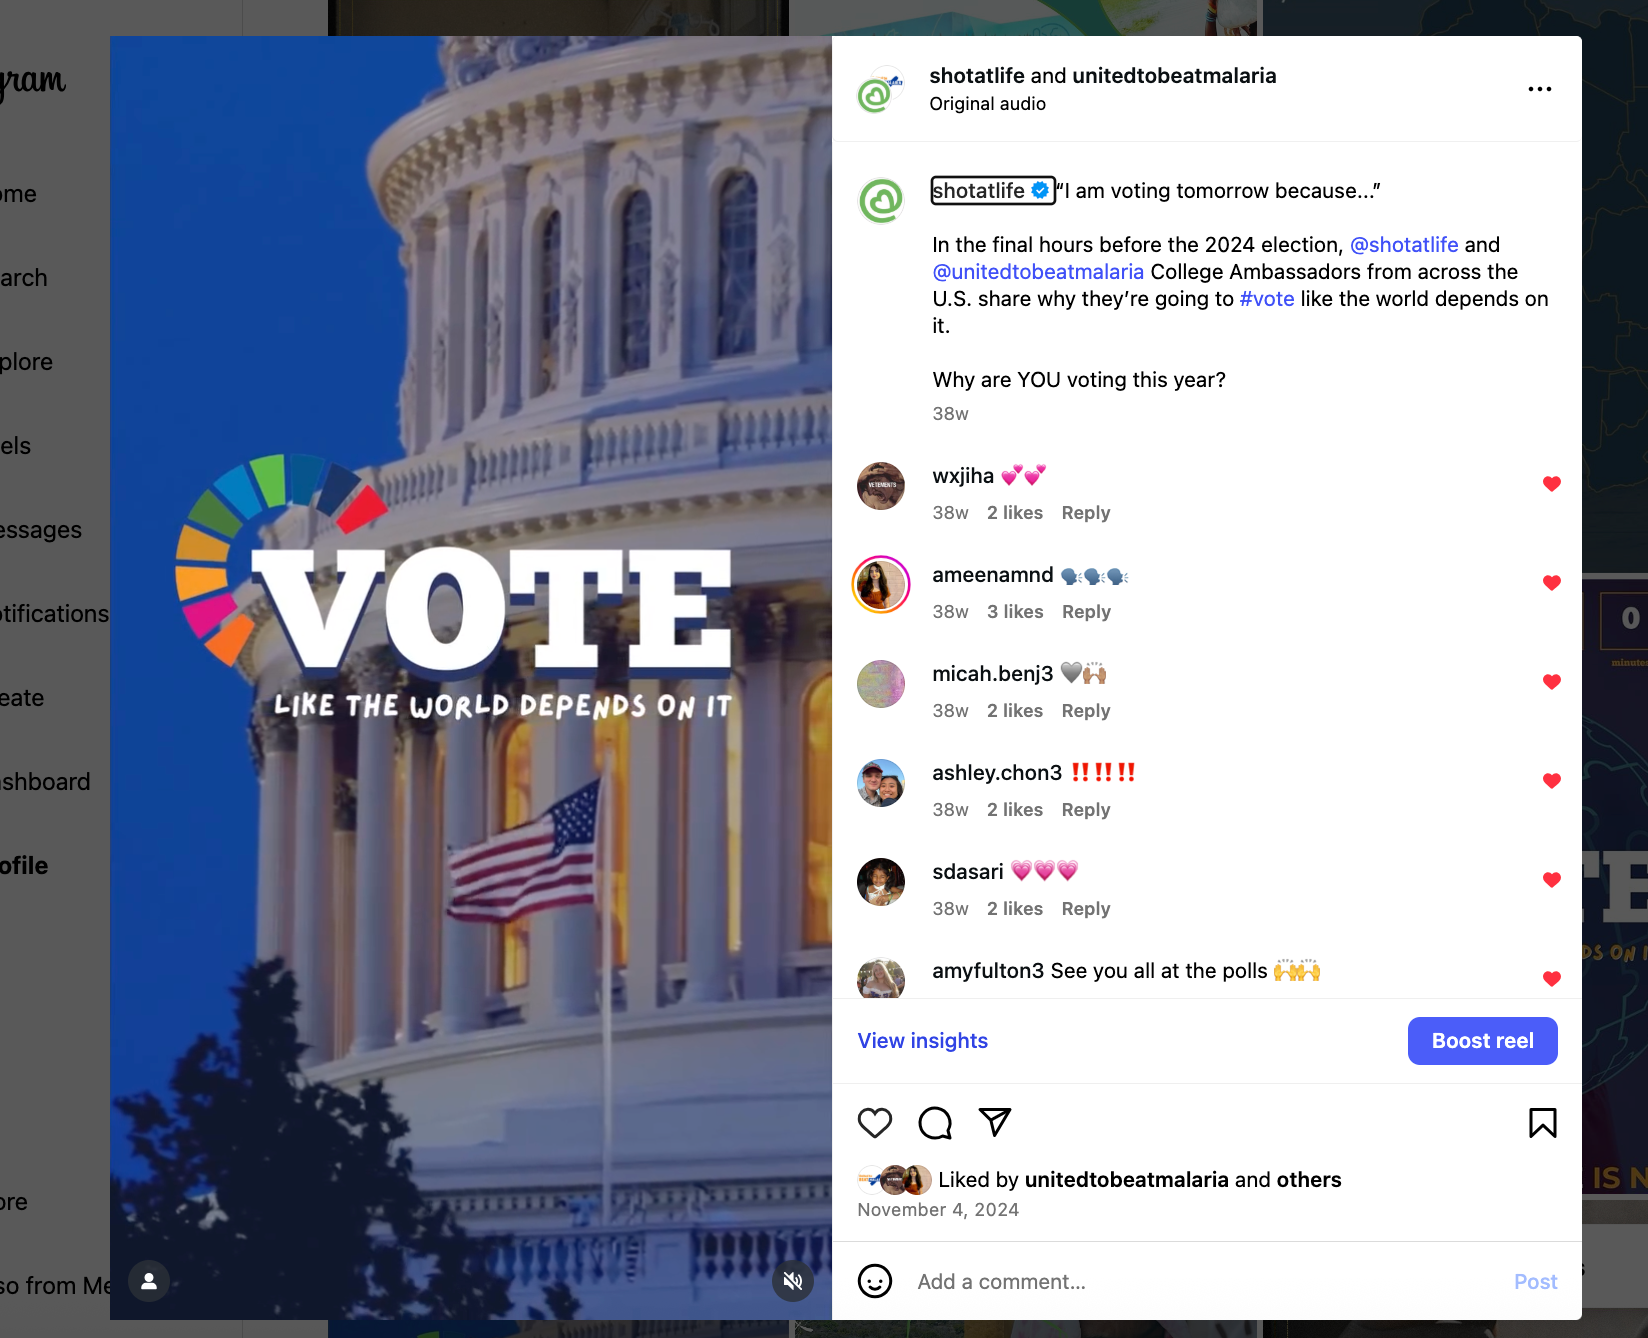
Task: Open the comment bubble icon
Action: (x=935, y=1123)
